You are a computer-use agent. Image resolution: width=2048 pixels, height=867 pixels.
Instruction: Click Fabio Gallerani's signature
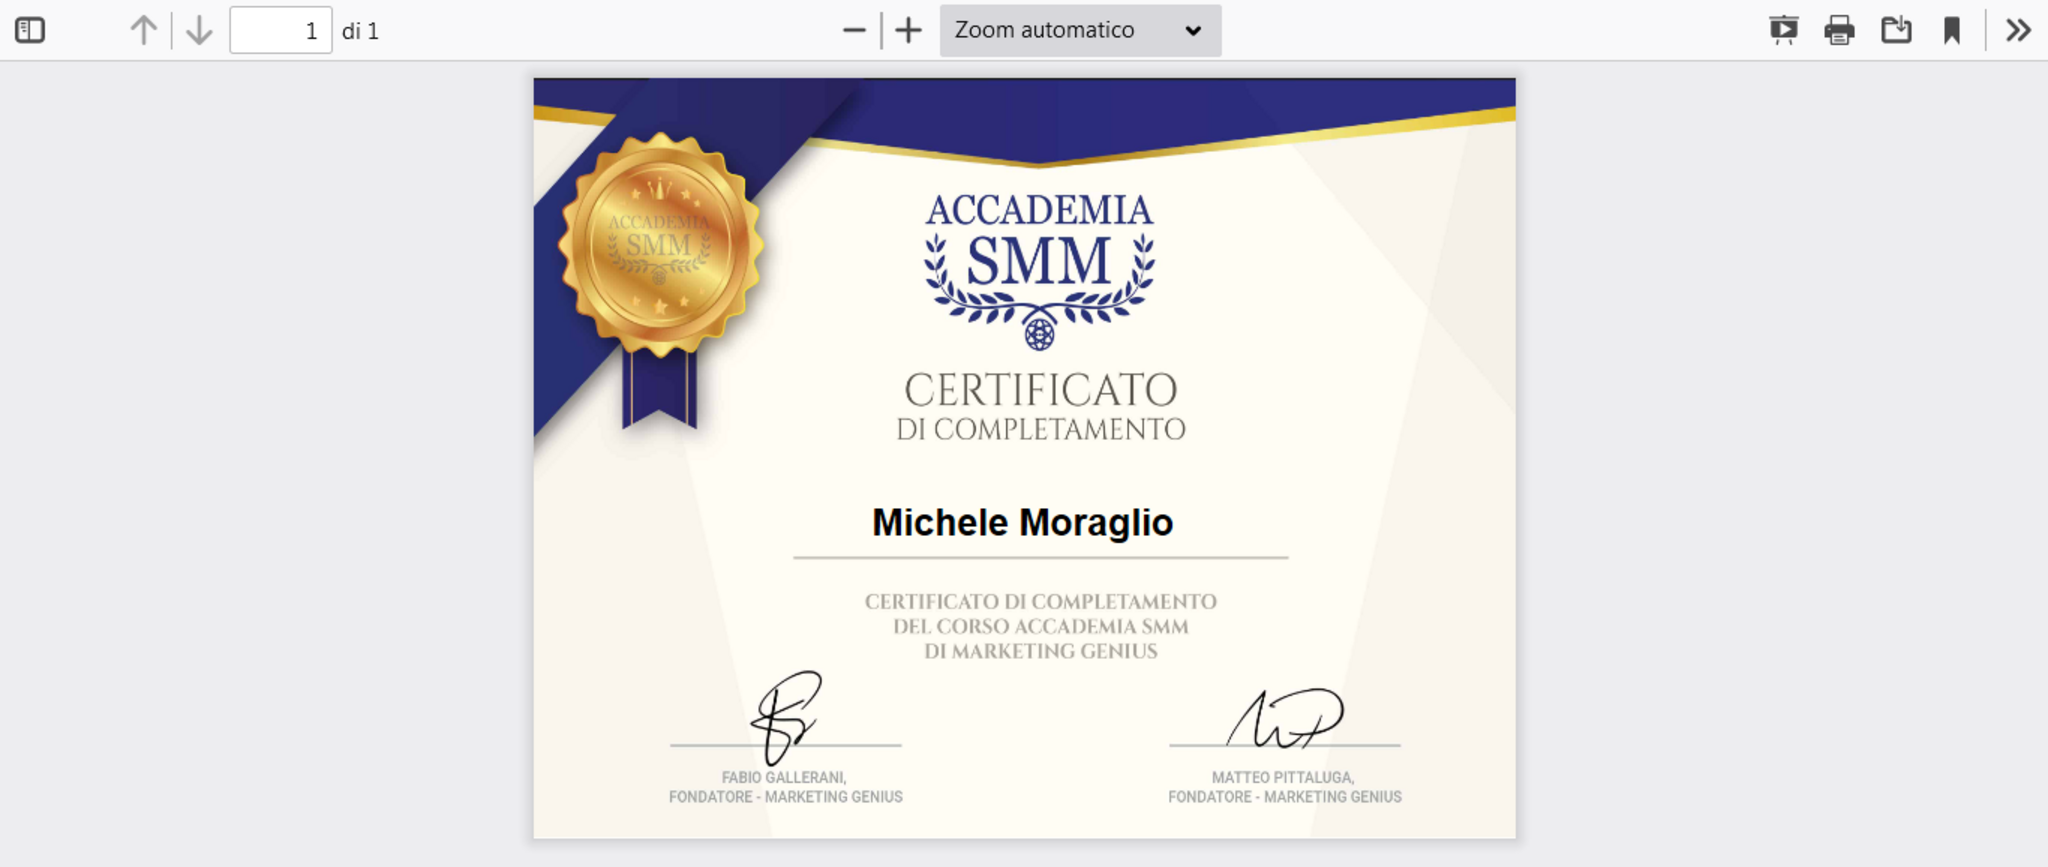787,716
